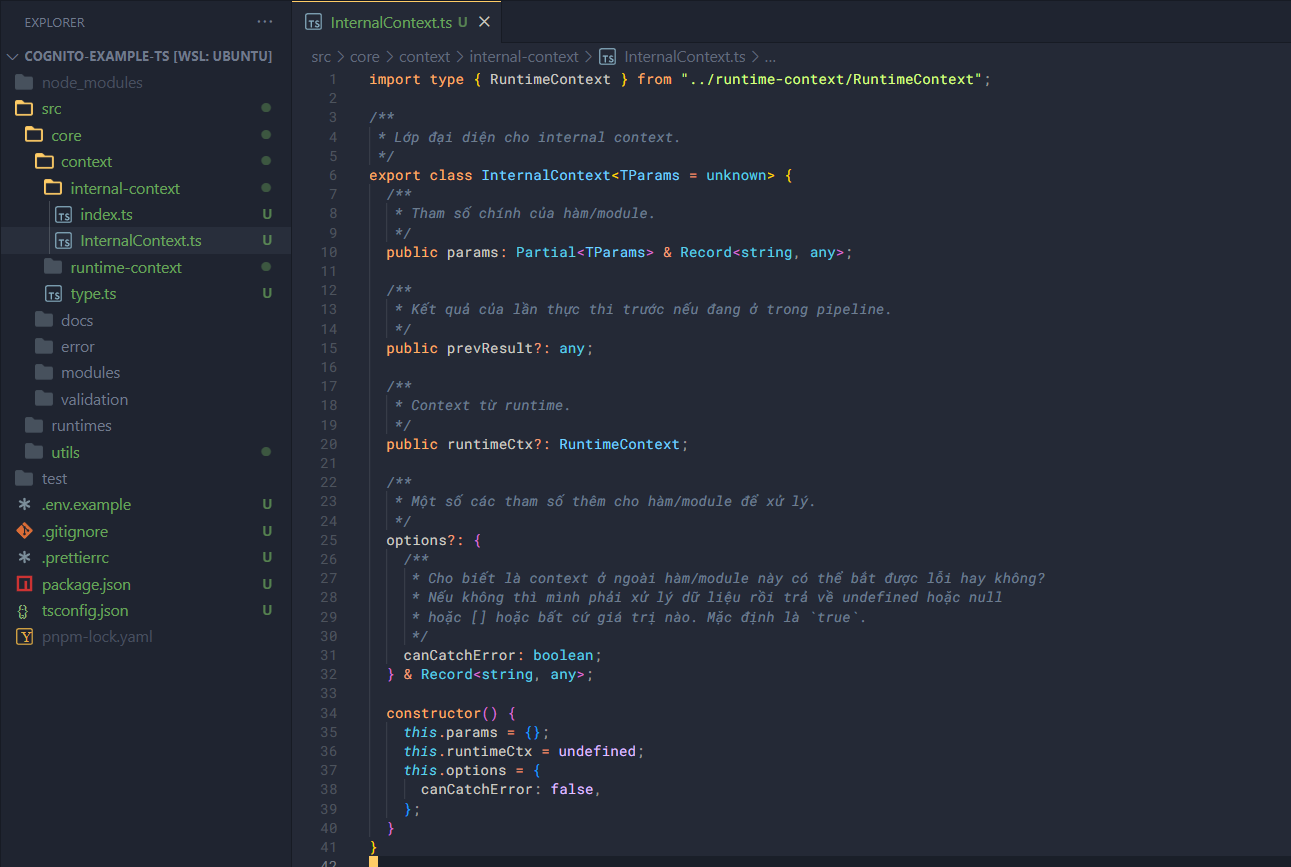Click line number 25 in the gutter
This screenshot has height=867, width=1291.
(329, 541)
